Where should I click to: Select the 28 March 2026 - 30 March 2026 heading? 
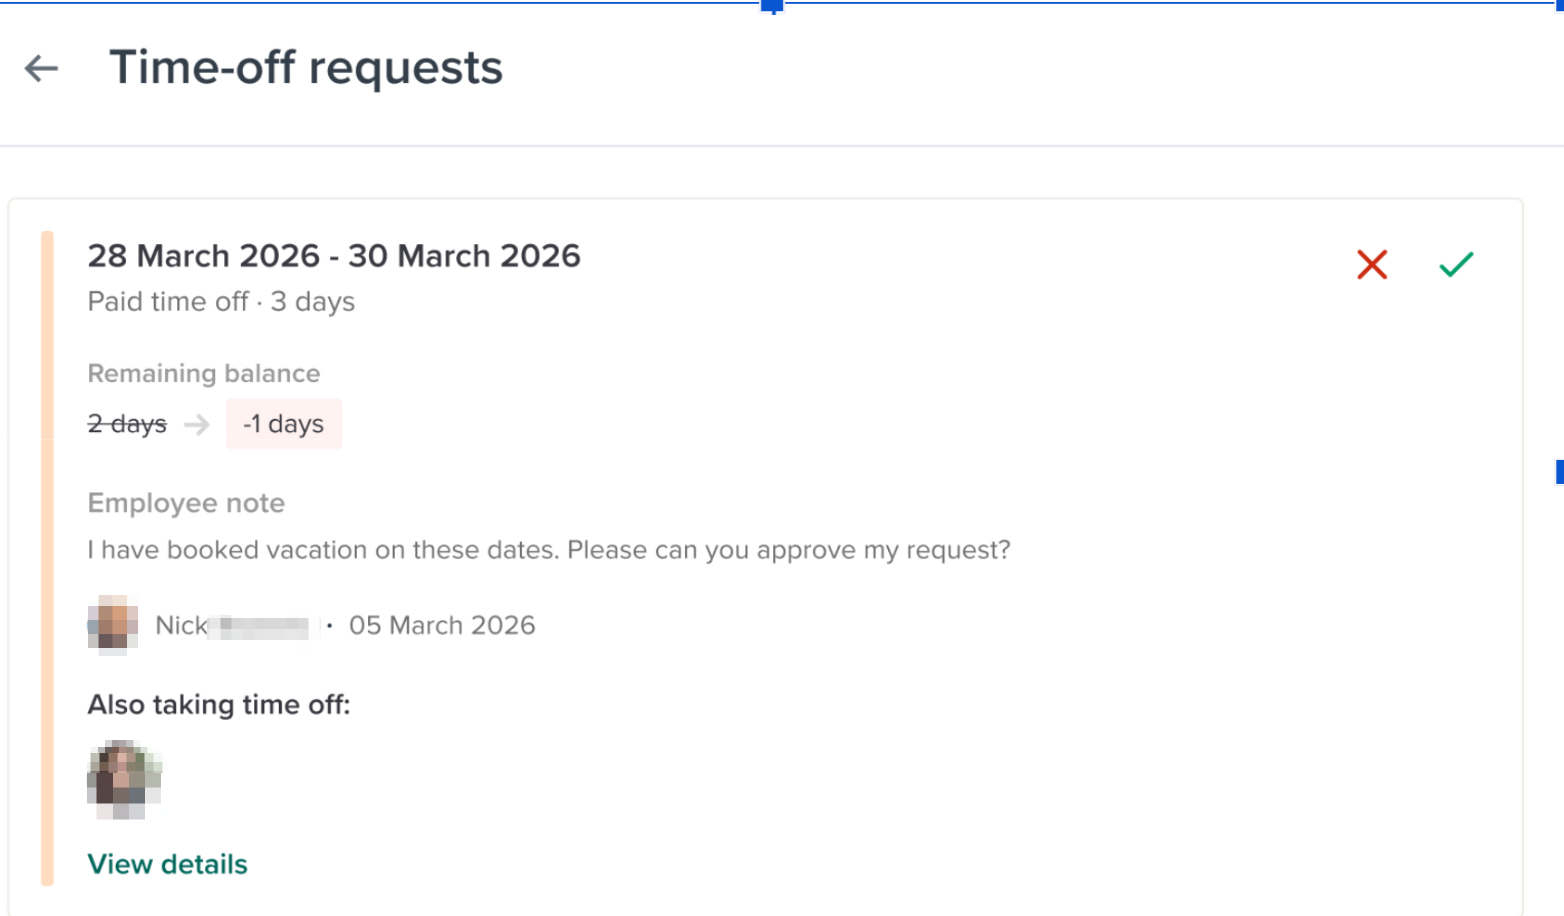334,256
